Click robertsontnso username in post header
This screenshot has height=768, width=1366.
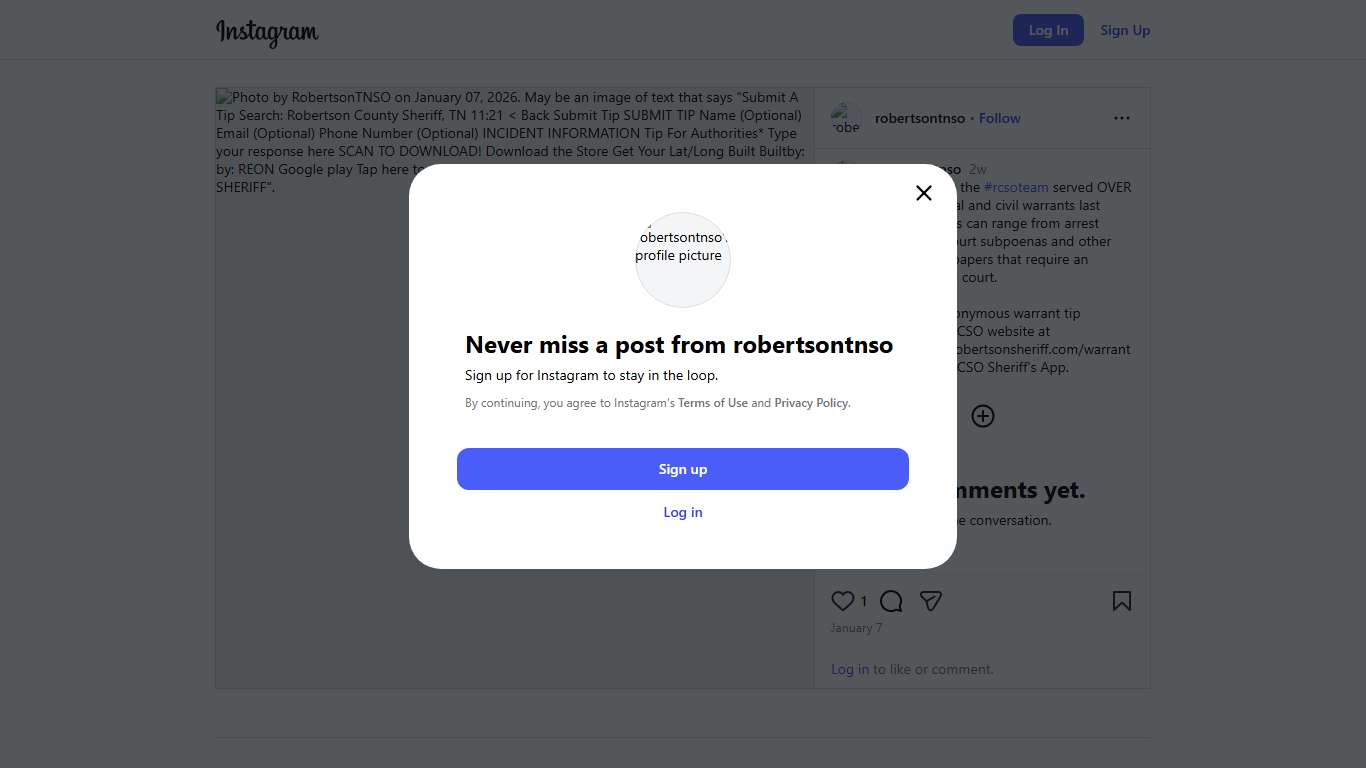coord(919,118)
